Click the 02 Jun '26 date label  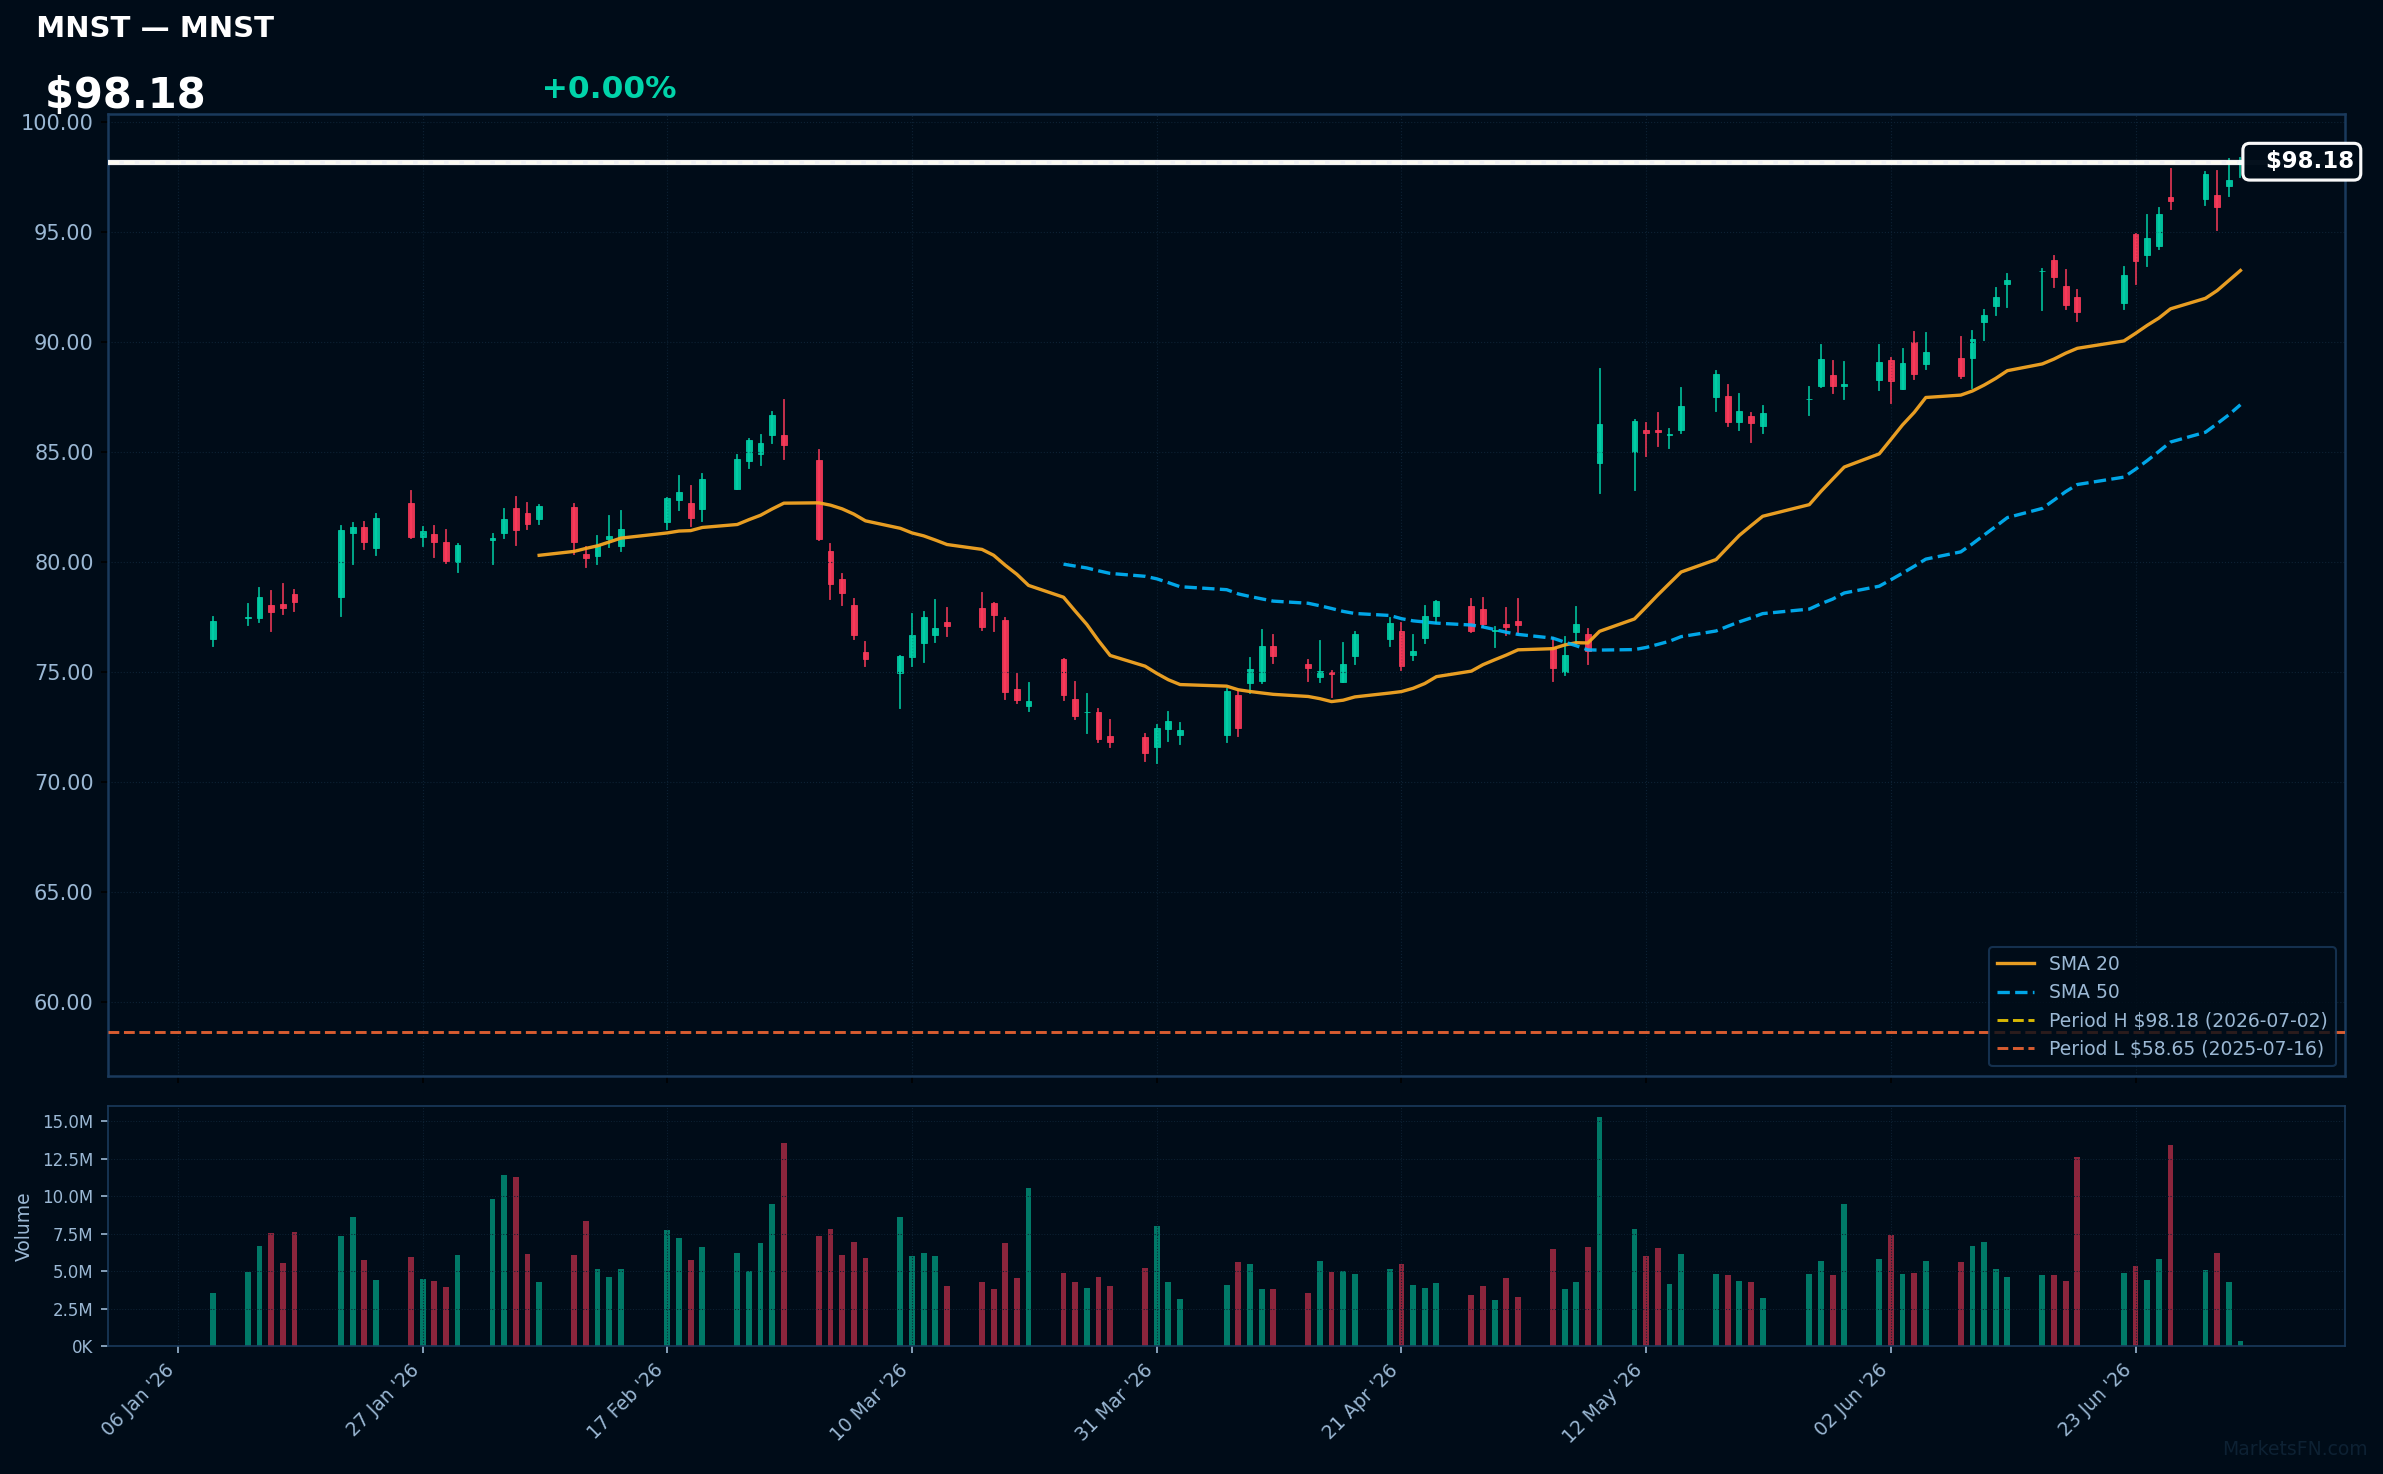coord(1850,1400)
